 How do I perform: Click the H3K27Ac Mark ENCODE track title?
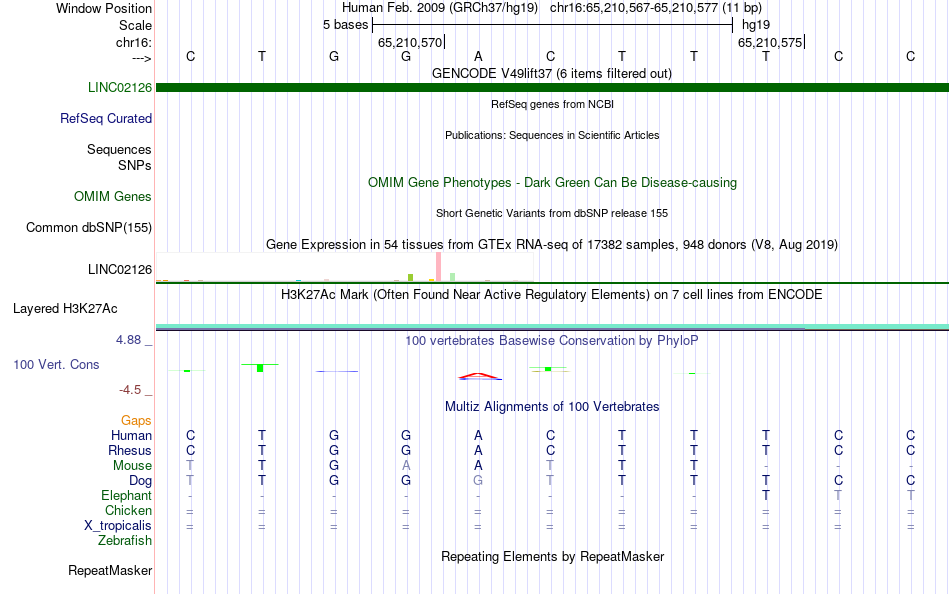[552, 295]
